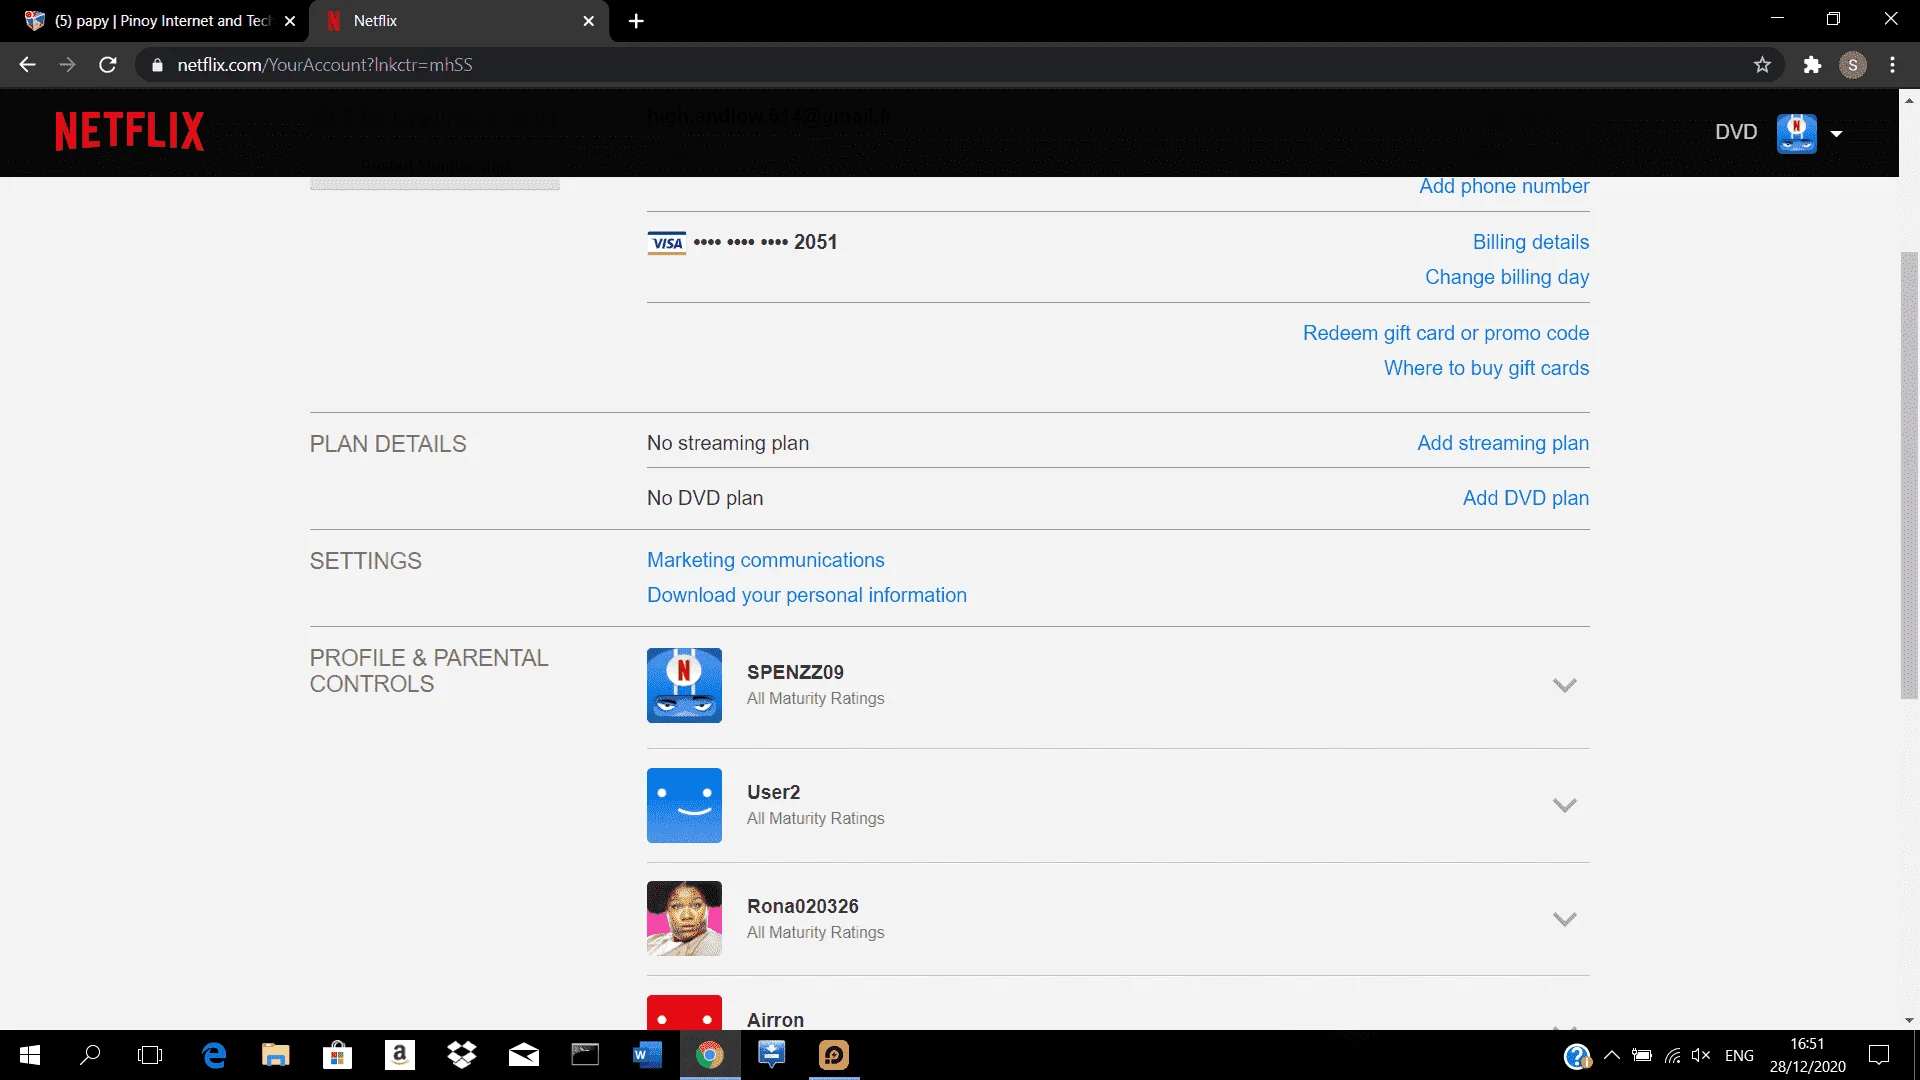Show hidden system tray icons

pos(1612,1055)
